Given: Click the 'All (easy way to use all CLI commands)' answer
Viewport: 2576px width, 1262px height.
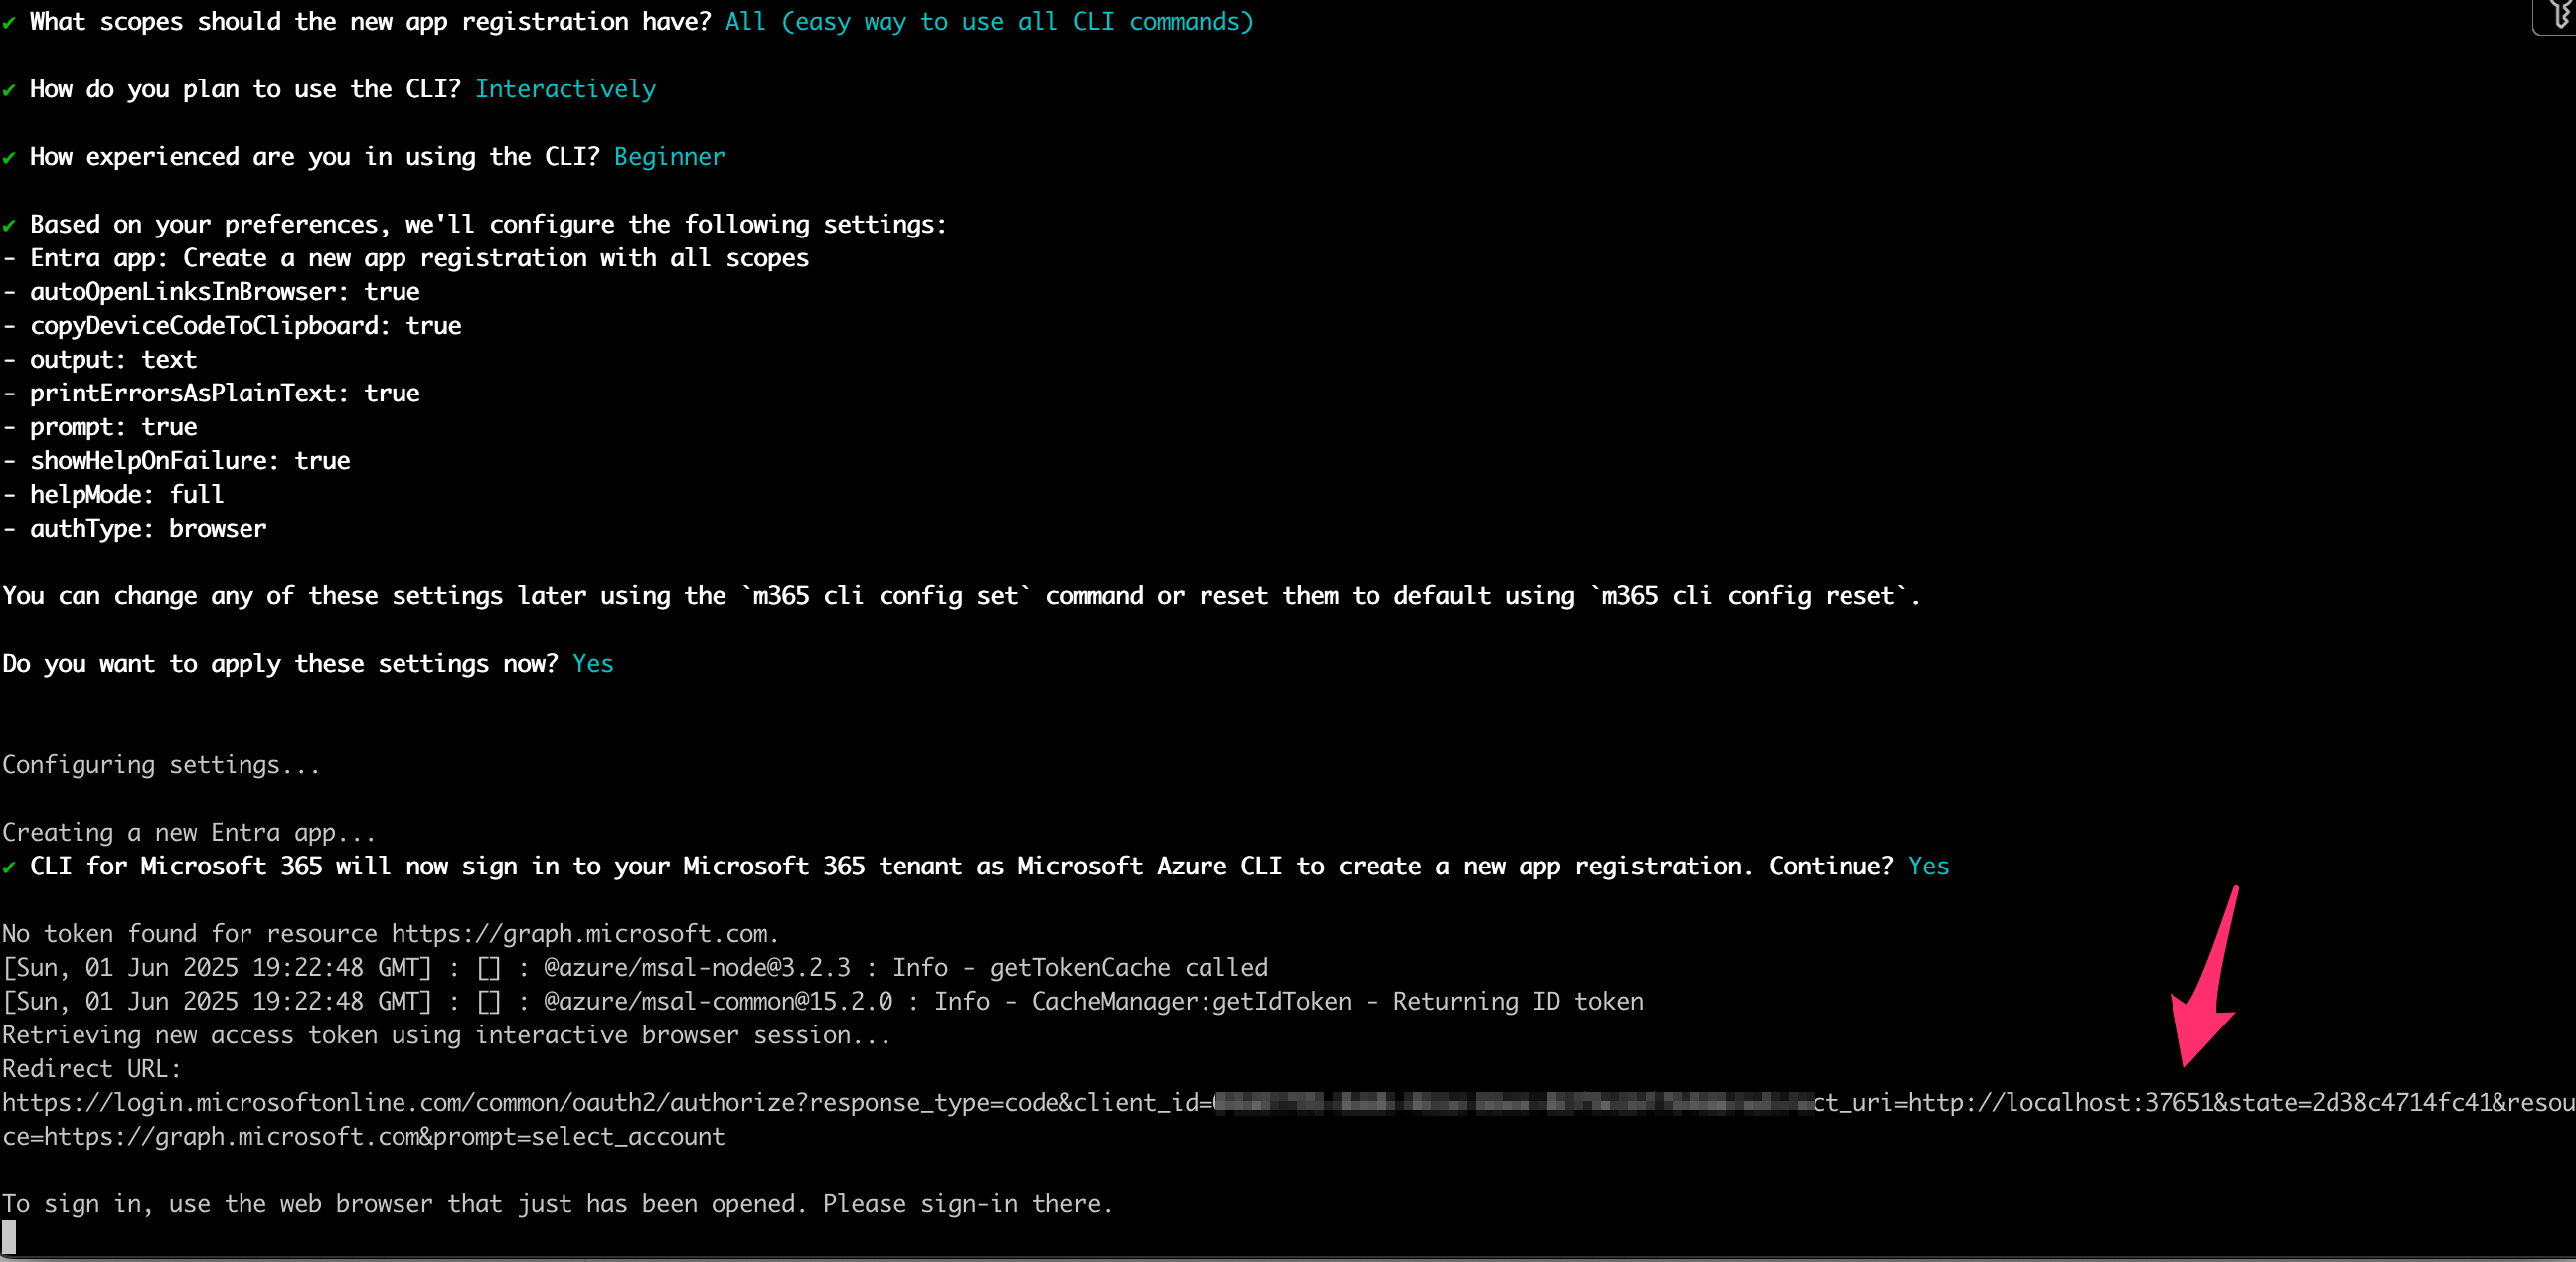Looking at the screenshot, I should [989, 22].
